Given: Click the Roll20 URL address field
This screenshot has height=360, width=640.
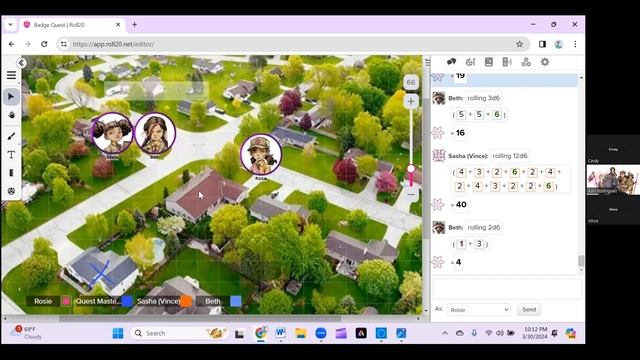Looking at the screenshot, I should 292,44.
